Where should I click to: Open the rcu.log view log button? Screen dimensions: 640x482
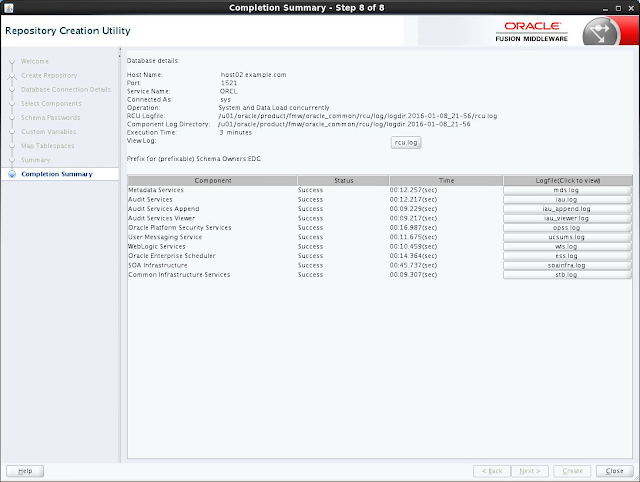tap(406, 142)
